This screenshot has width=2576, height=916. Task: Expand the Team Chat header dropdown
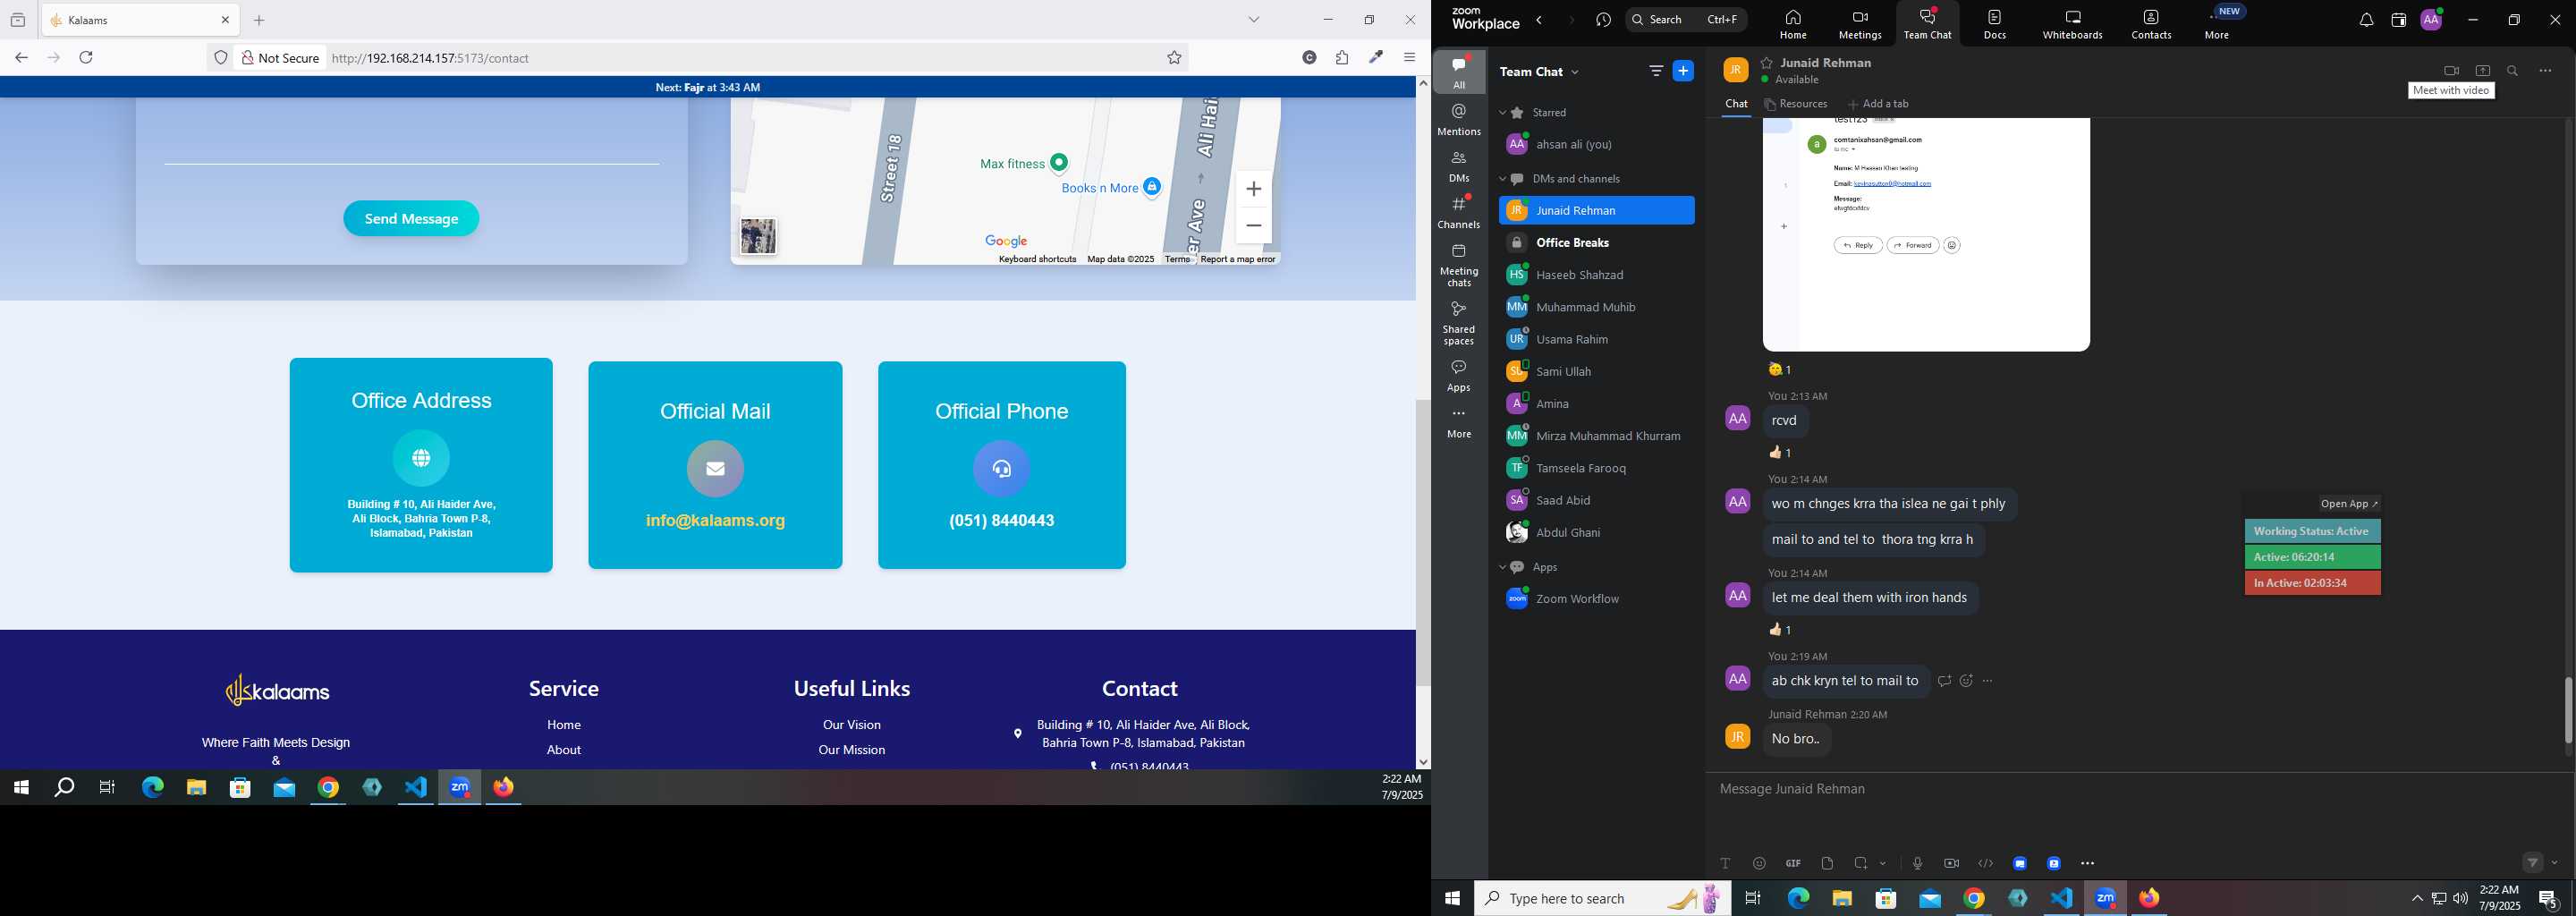click(x=1576, y=72)
